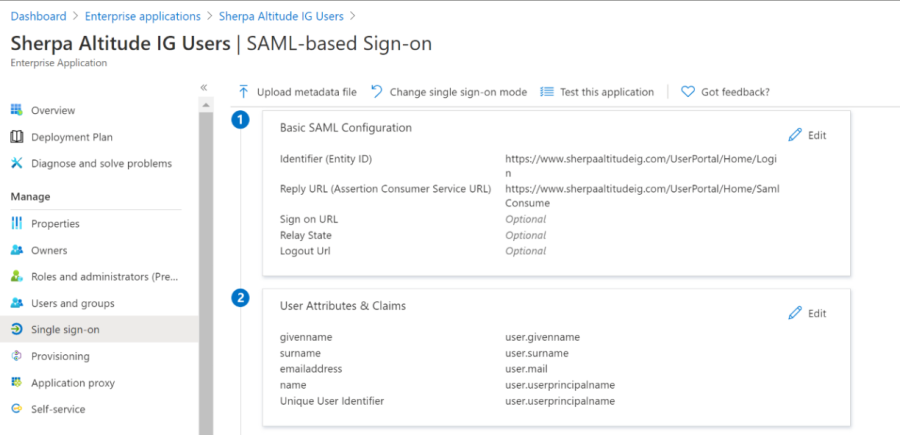Click the Provisioning icon

pos(17,356)
